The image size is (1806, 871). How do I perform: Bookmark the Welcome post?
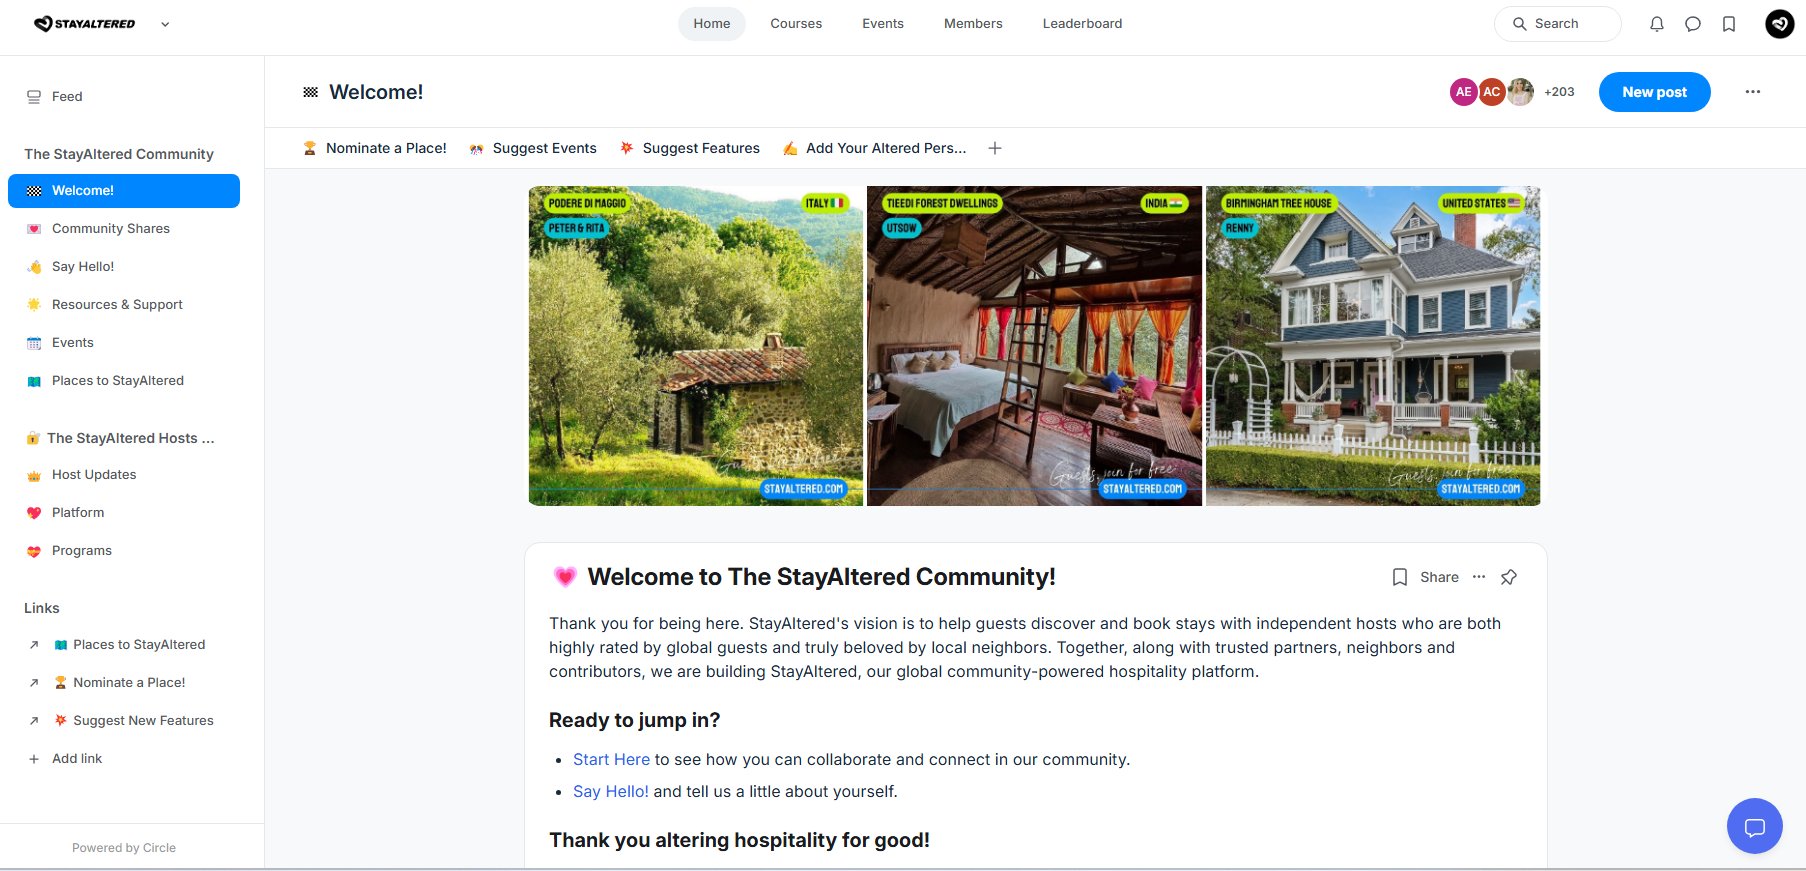point(1400,577)
